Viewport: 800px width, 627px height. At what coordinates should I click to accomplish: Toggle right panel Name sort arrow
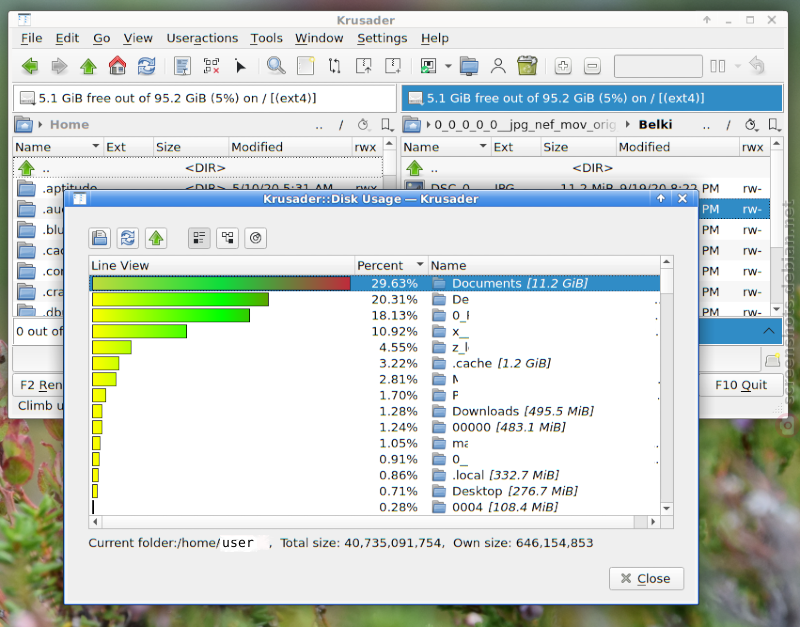pyautogui.click(x=483, y=146)
